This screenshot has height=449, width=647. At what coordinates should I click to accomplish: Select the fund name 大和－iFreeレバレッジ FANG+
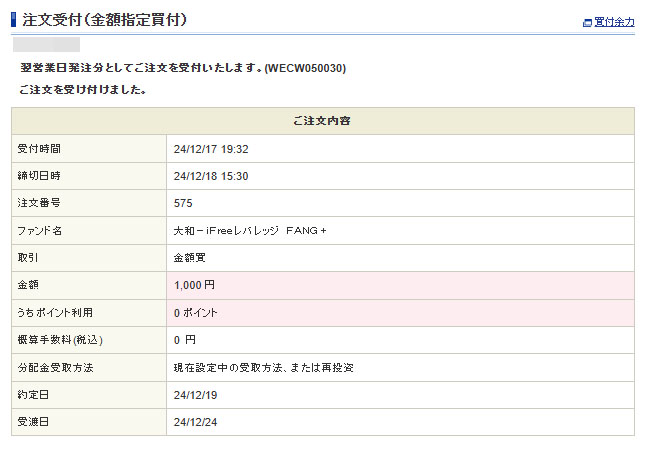[250, 231]
